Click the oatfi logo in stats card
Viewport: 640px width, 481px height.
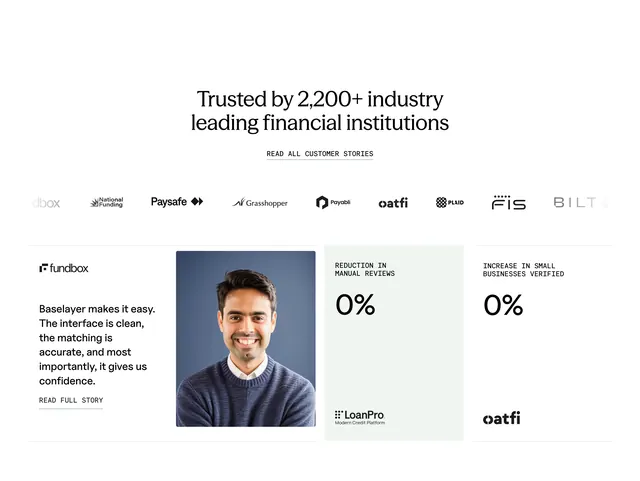click(x=501, y=418)
